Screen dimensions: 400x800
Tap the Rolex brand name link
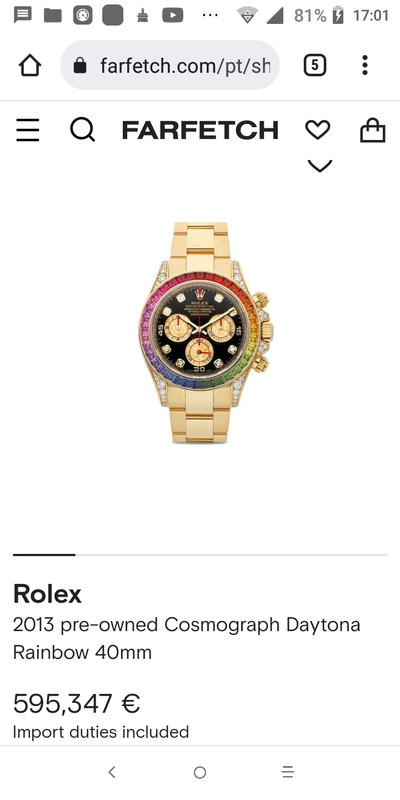[x=47, y=594]
